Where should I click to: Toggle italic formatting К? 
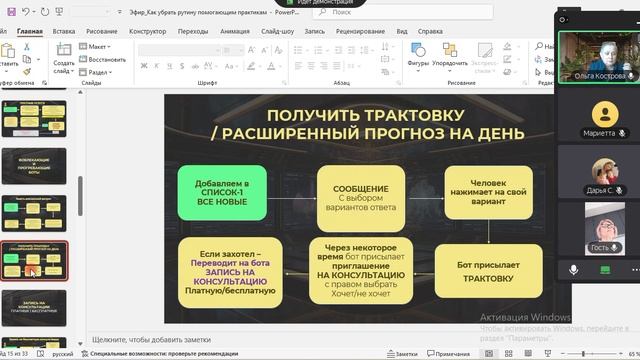(156, 66)
